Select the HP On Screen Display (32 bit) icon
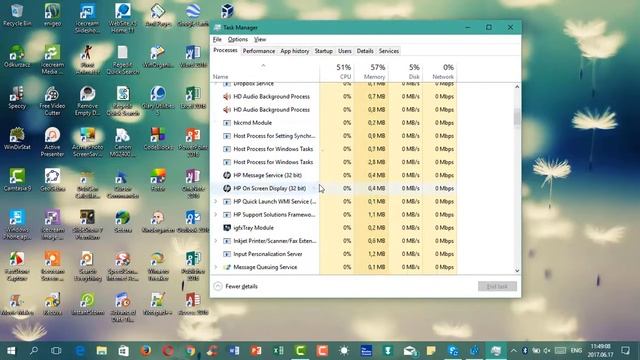 tap(227, 188)
